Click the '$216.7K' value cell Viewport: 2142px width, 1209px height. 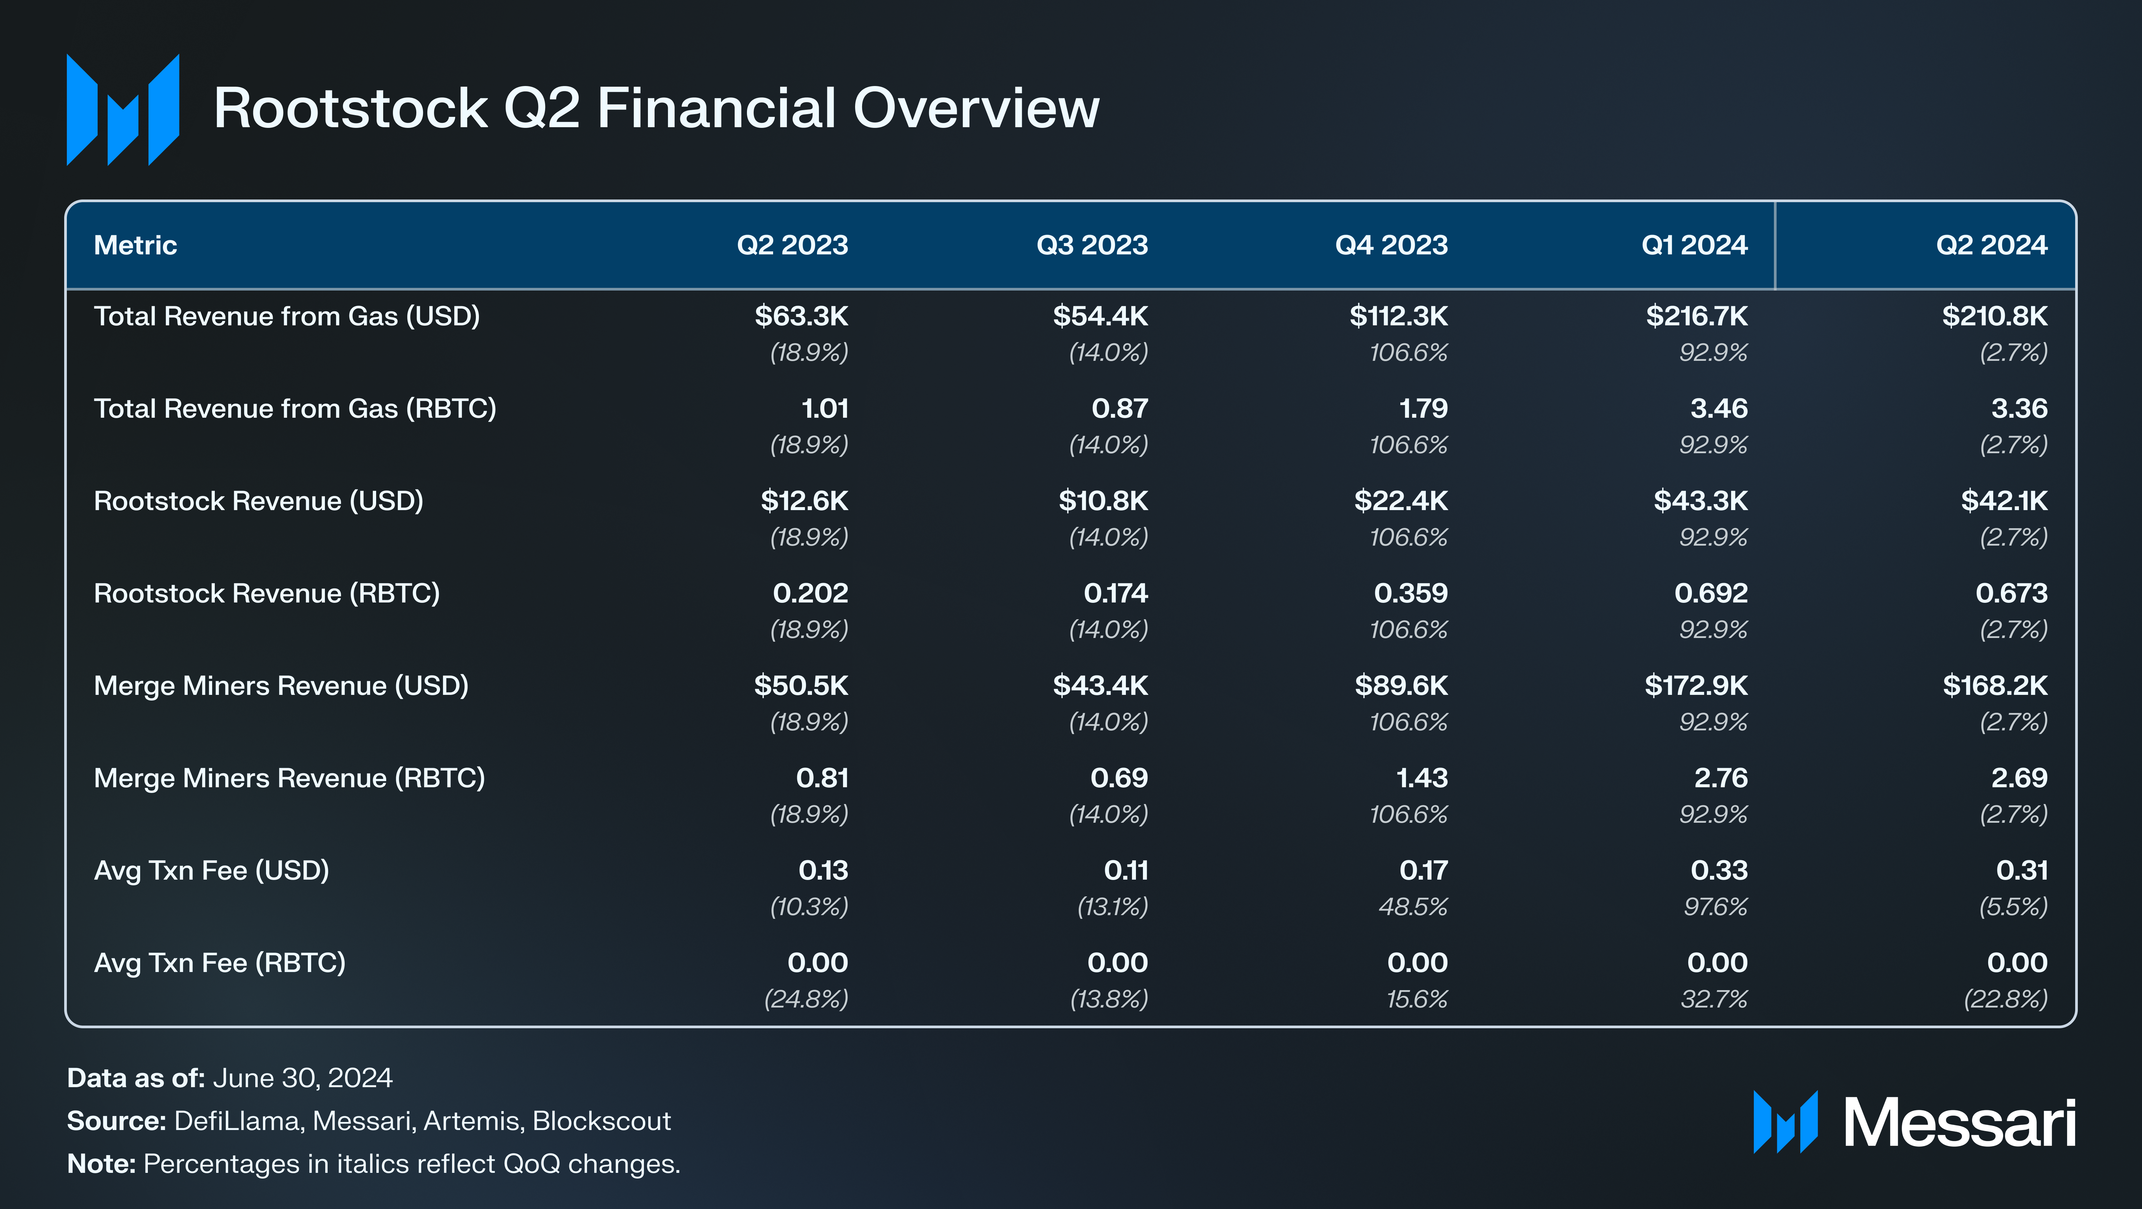pyautogui.click(x=1697, y=317)
